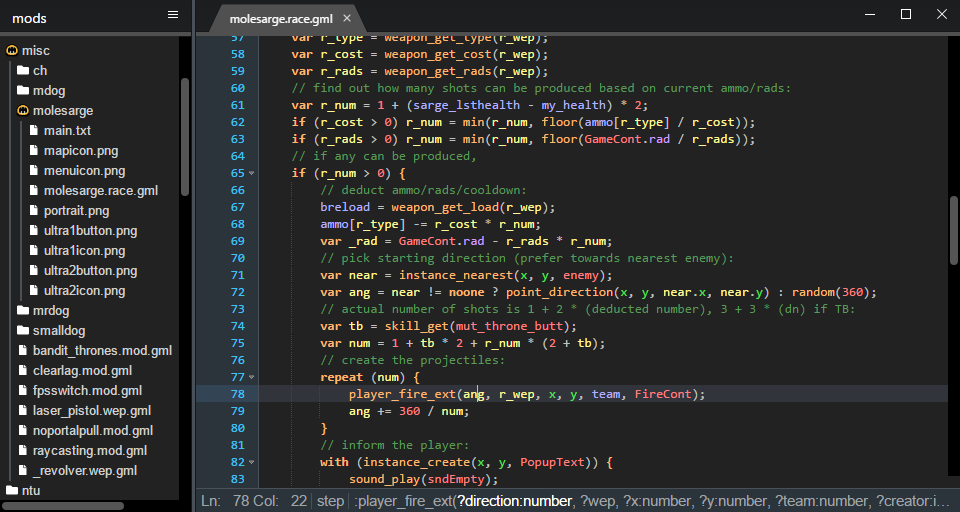Click the mdog folder icon
Image resolution: width=960 pixels, height=512 pixels.
point(23,91)
